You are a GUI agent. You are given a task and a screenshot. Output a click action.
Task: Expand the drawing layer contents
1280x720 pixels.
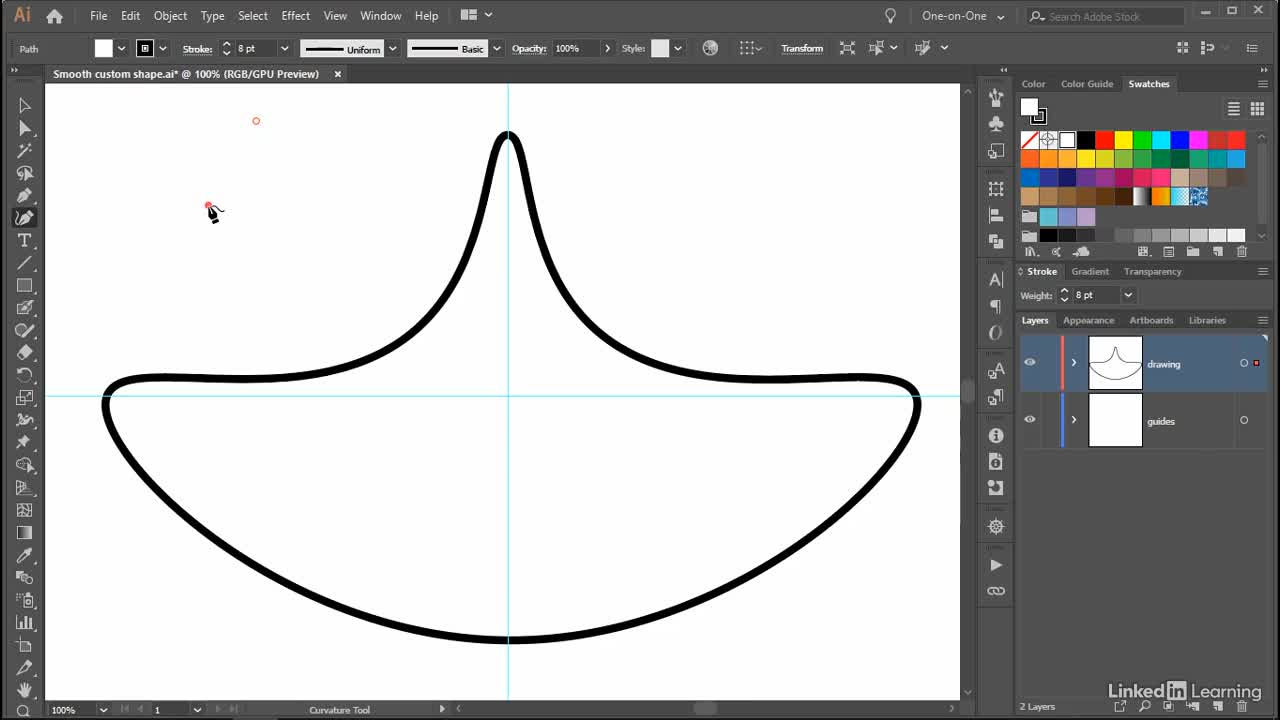pyautogui.click(x=1074, y=363)
